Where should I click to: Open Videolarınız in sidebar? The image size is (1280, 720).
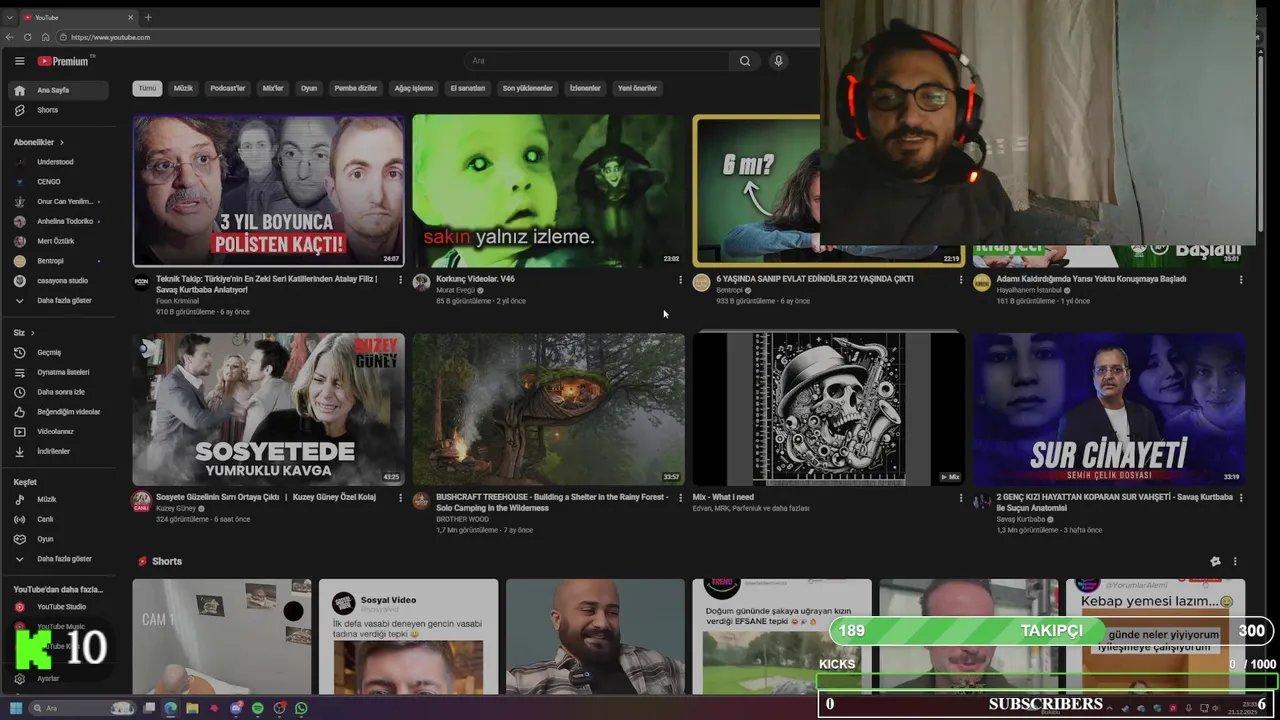(58, 432)
